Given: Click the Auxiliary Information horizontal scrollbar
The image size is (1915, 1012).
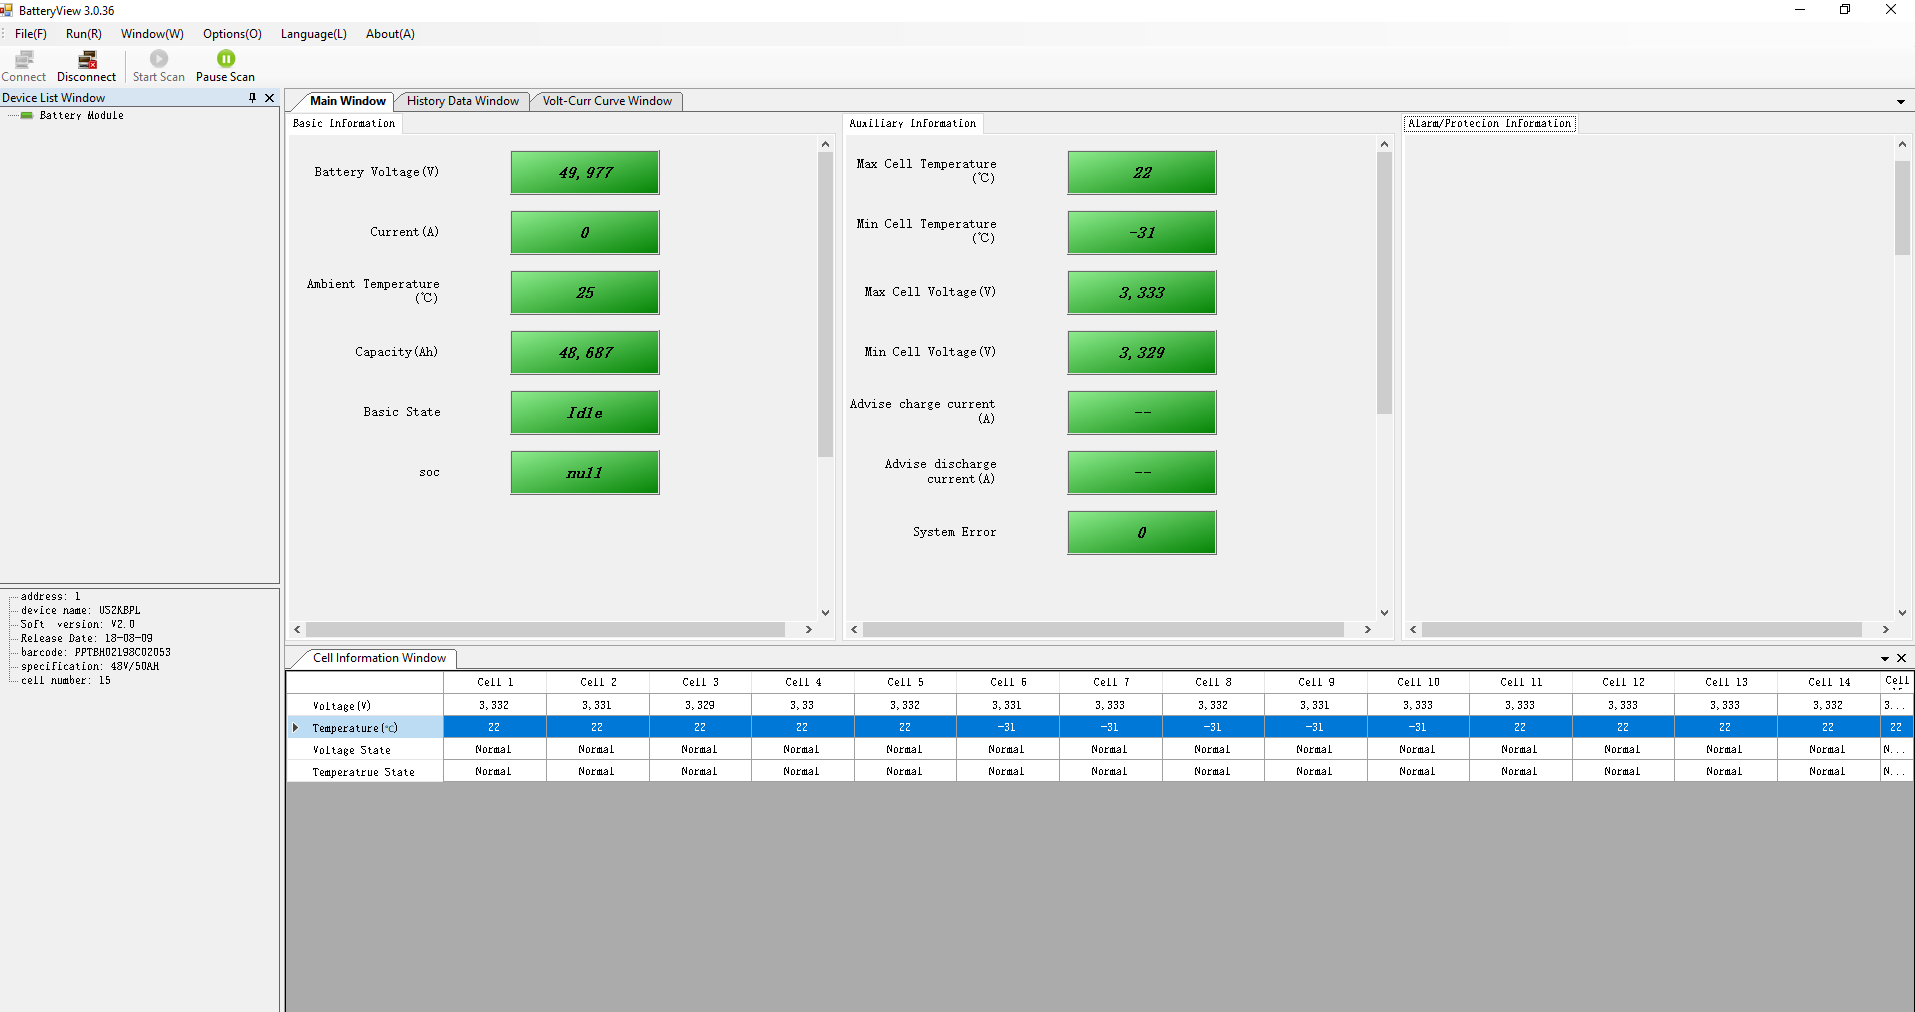Looking at the screenshot, I should click(1104, 630).
